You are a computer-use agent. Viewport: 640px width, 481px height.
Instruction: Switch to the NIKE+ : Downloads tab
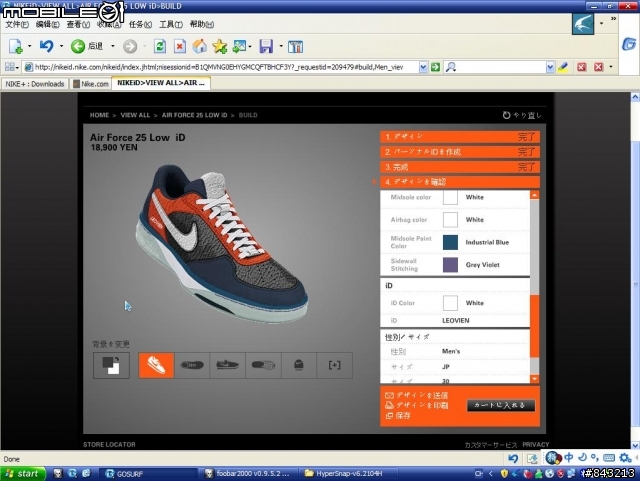point(35,84)
